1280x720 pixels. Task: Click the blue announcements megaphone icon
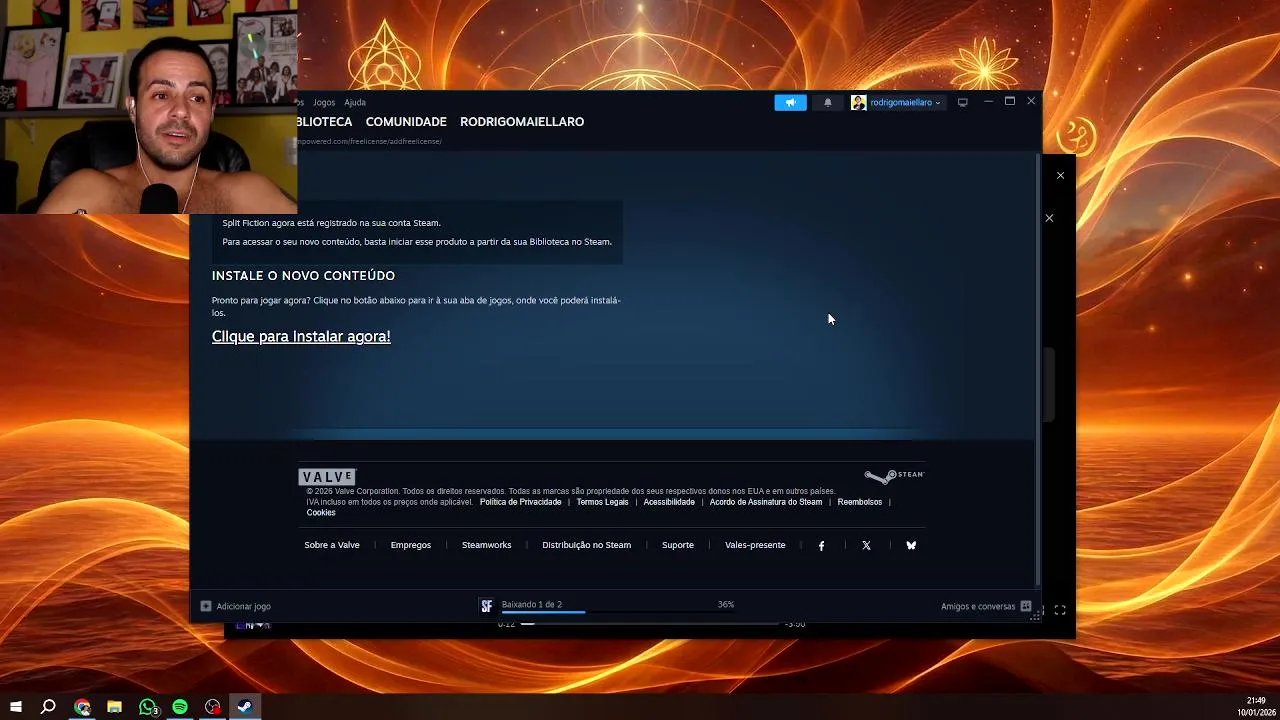[790, 102]
